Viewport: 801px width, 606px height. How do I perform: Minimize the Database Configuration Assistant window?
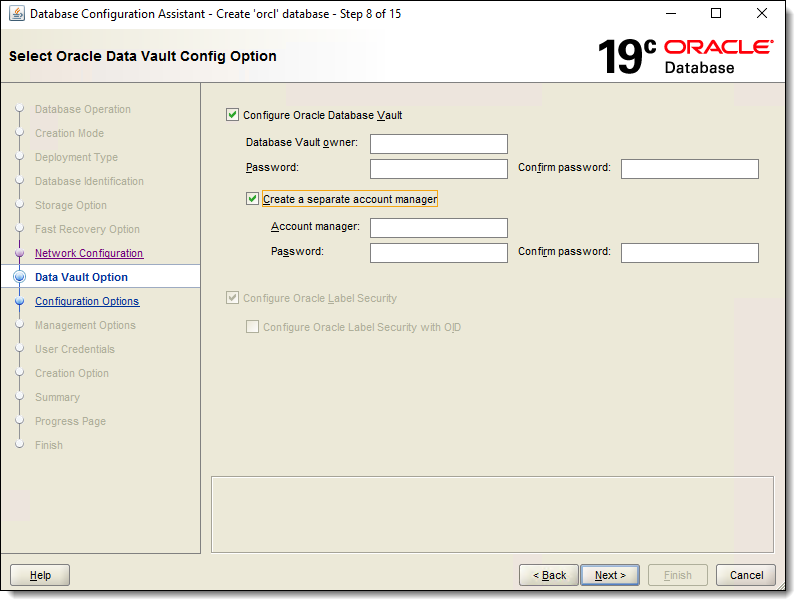671,13
